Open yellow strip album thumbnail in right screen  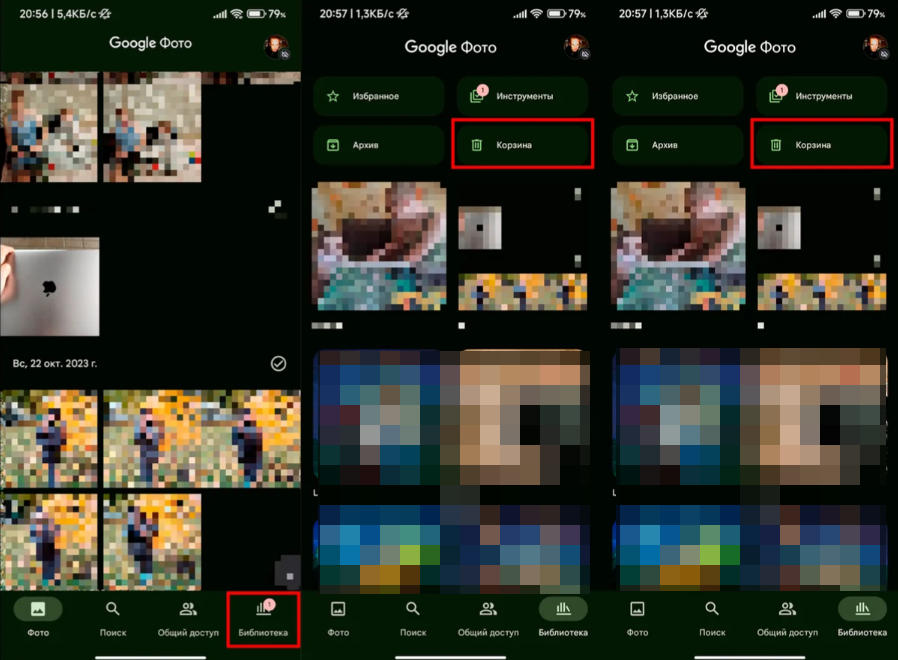[822, 292]
